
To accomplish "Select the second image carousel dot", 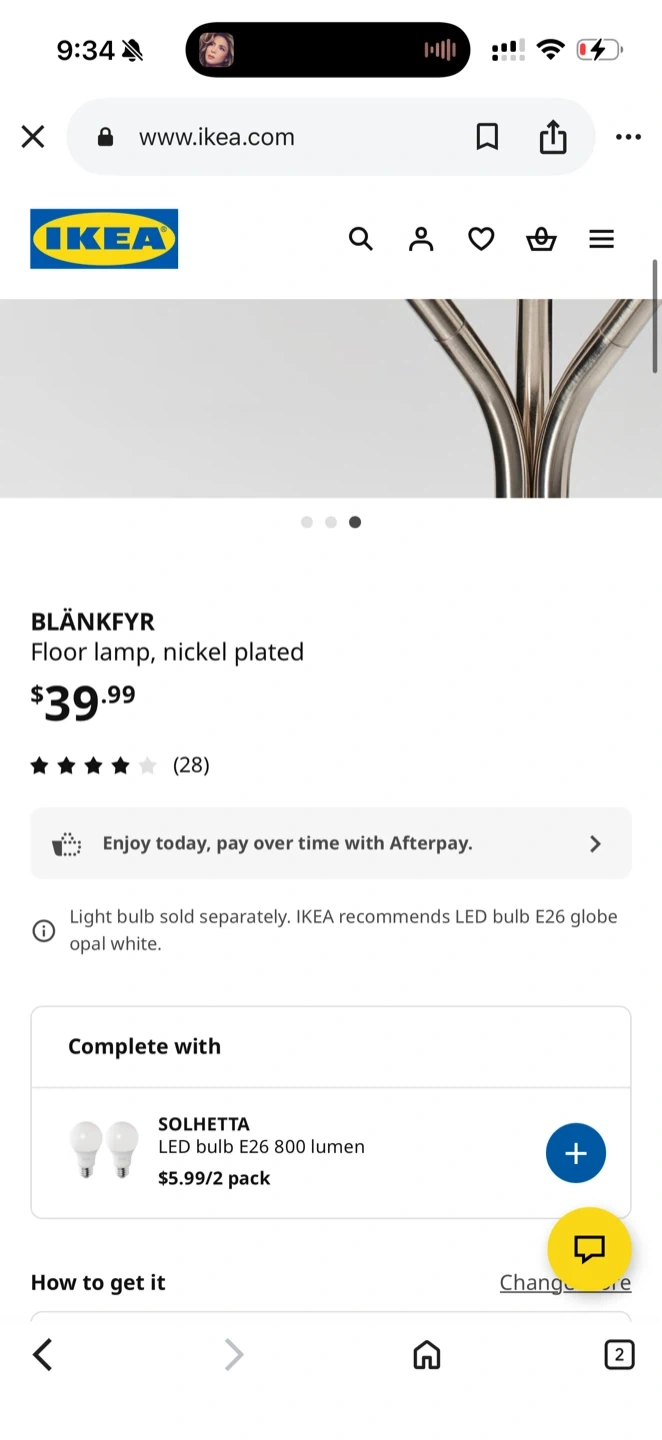I will (331, 522).
